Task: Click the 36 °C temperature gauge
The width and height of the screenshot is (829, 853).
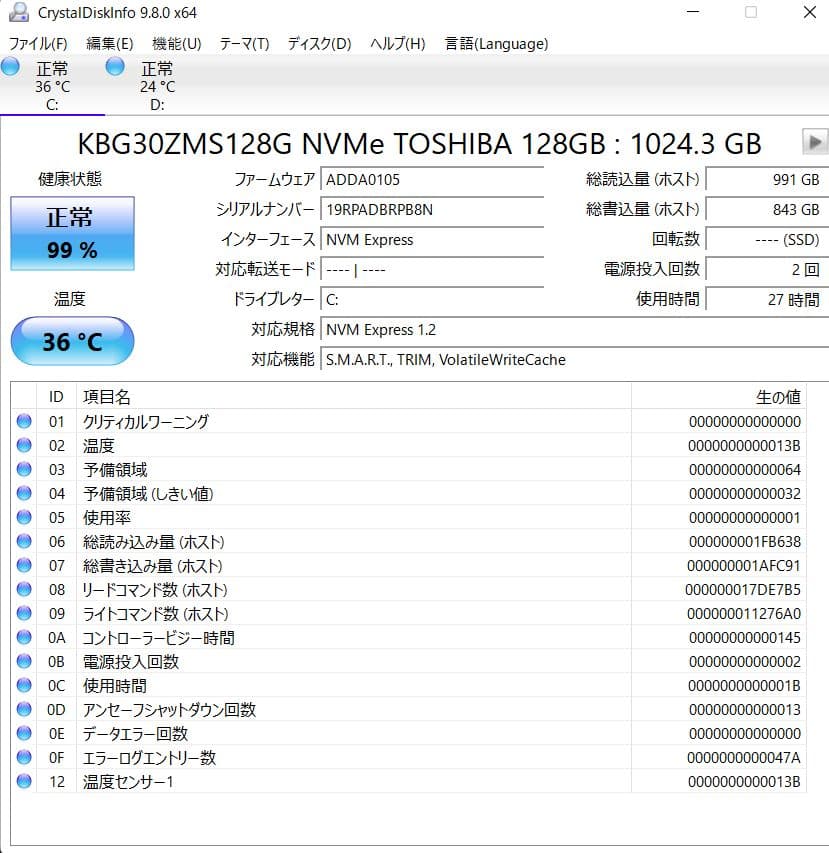Action: click(71, 341)
